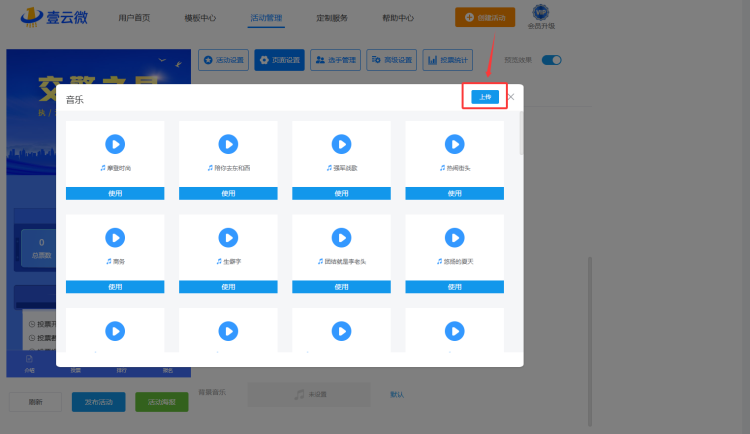Use the 热闹街头 track
This screenshot has height=434, width=750.
[x=454, y=193]
